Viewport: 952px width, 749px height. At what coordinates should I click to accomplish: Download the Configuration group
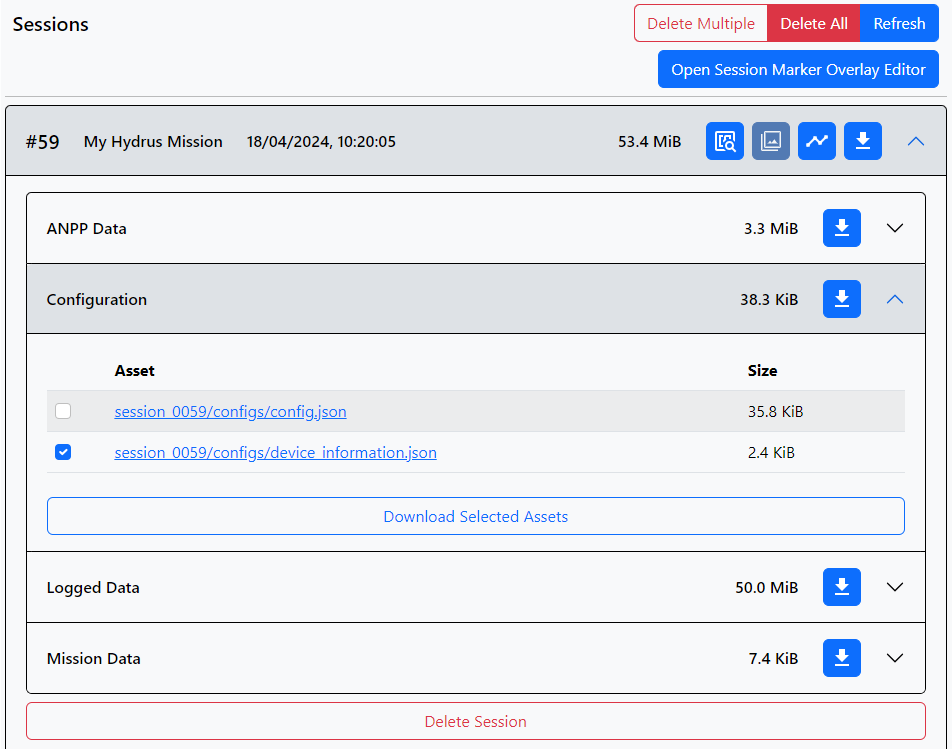pos(842,299)
